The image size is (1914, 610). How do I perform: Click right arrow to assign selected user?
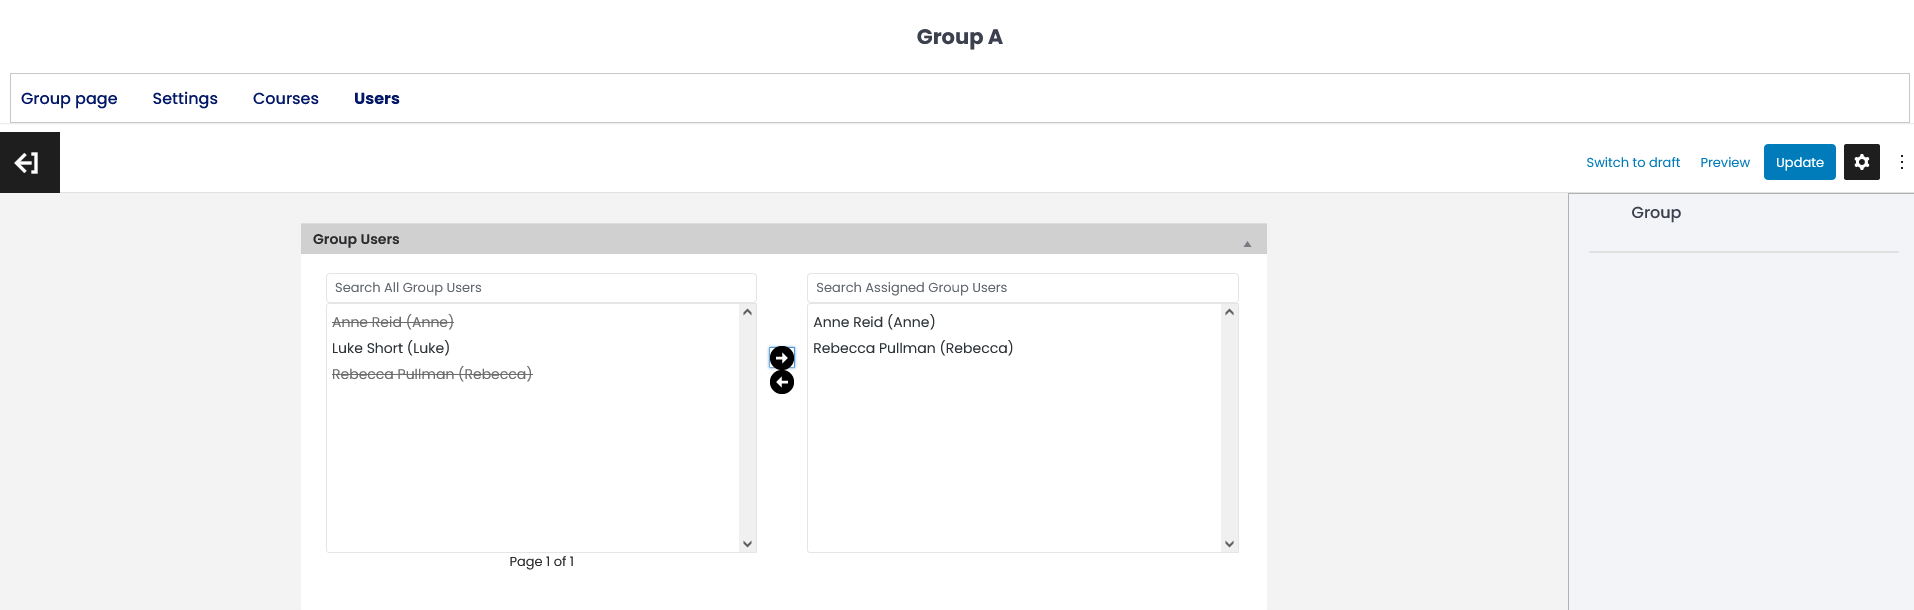782,358
